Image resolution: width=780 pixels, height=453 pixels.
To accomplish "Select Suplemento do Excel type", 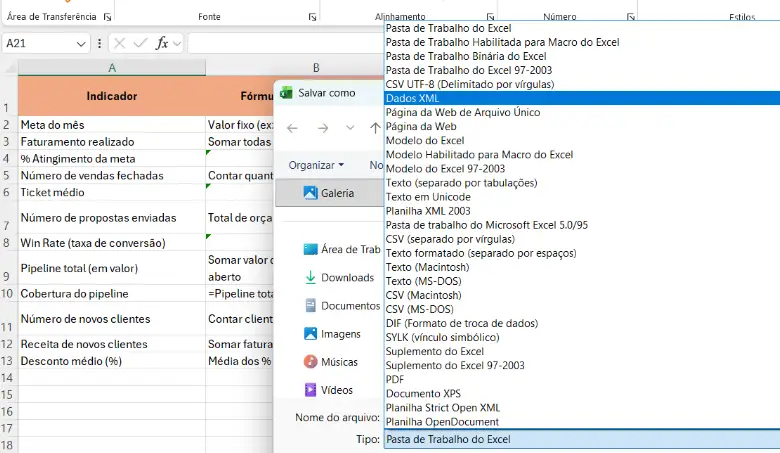I will [x=583, y=351].
